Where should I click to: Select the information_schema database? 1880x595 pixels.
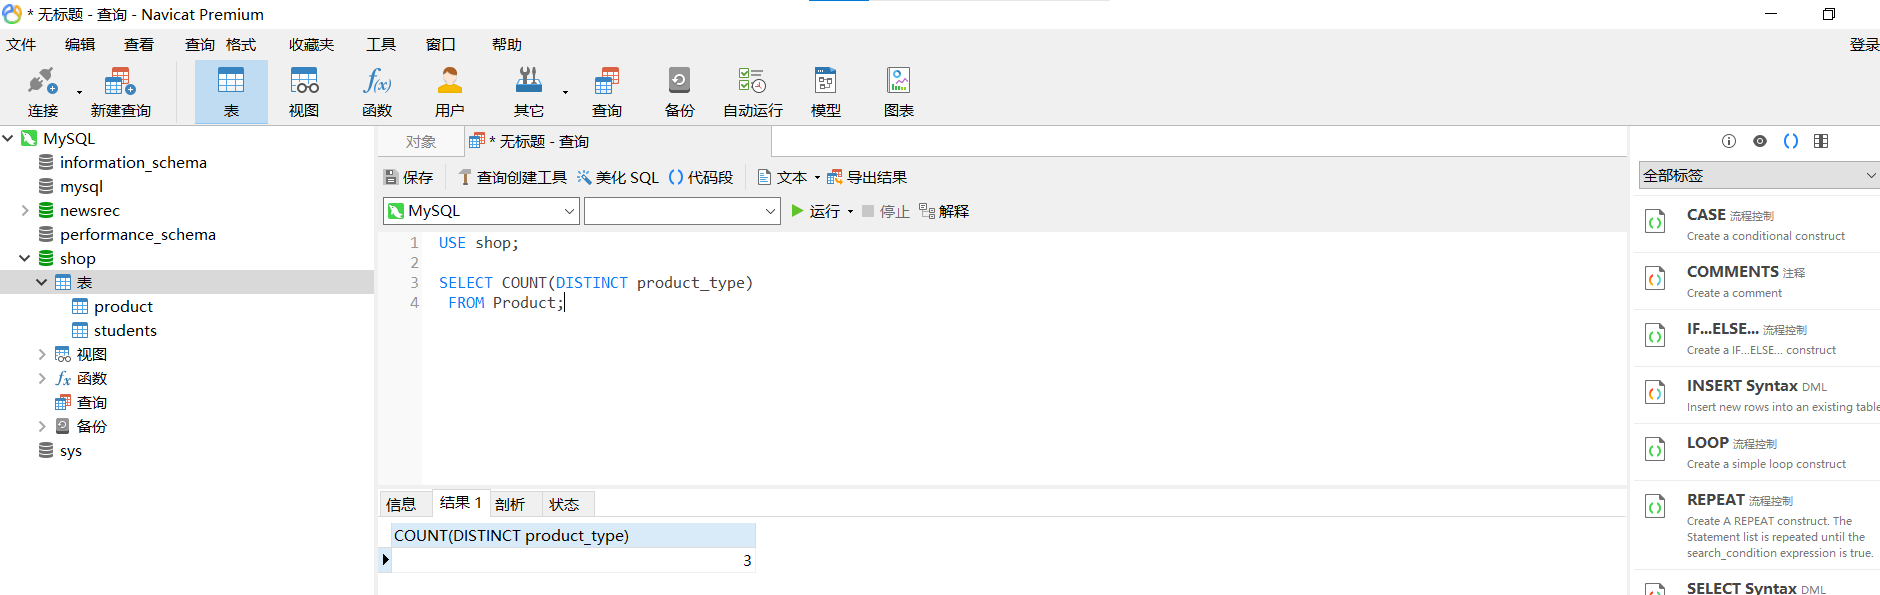coord(133,162)
